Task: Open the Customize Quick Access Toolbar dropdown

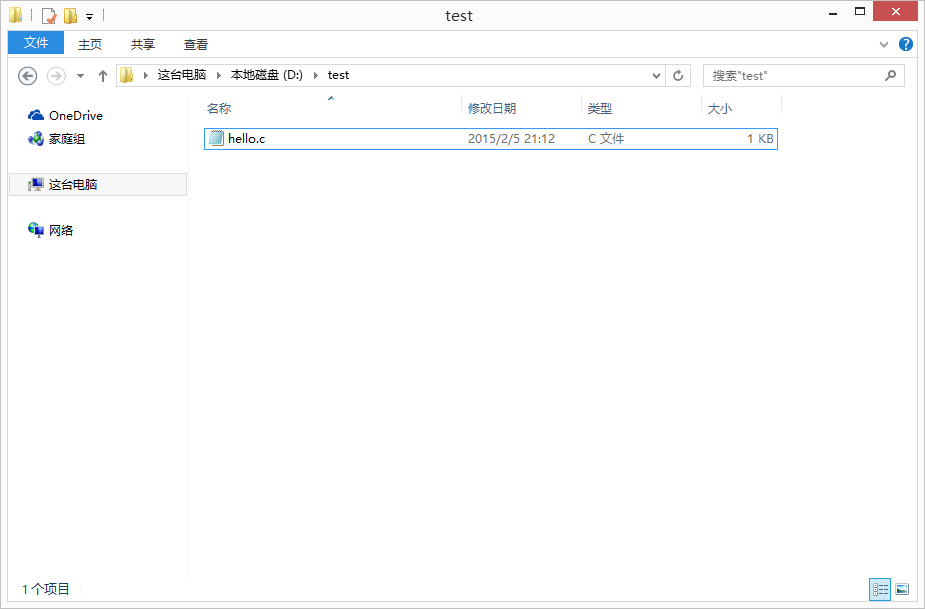Action: (x=89, y=17)
